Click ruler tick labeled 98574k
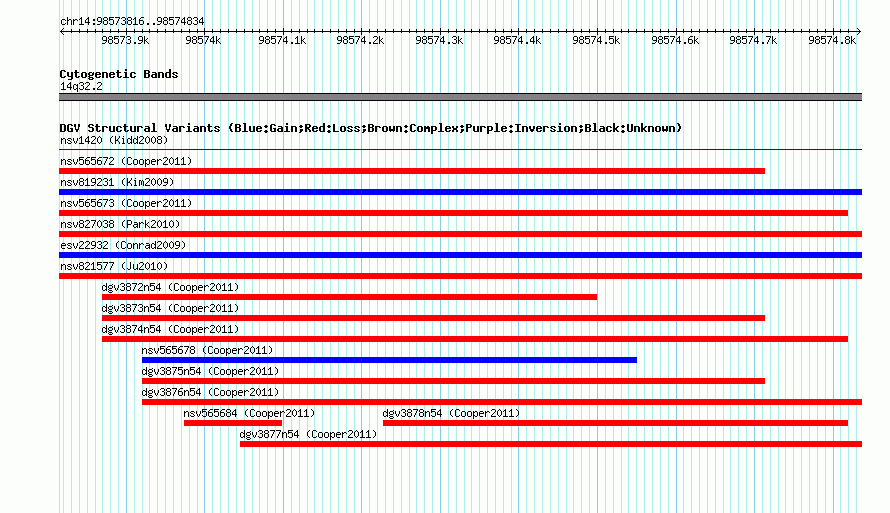Screen dimensions: 890x513 click(203, 40)
